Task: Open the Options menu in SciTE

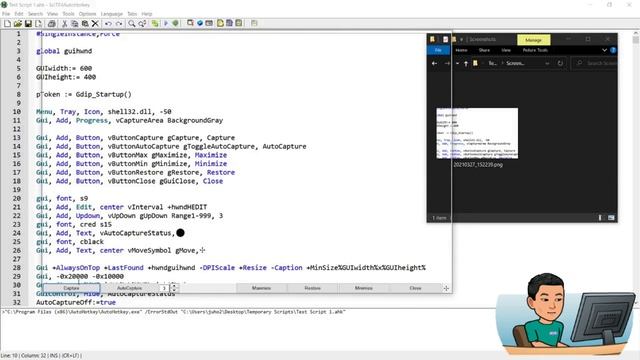Action: click(87, 14)
